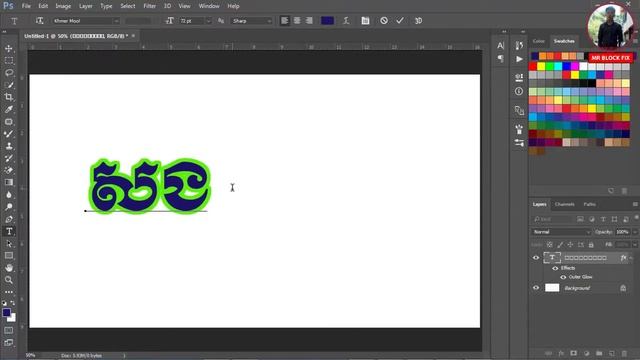Select the Hand tool
Screen dimensions: 640x360
tap(9, 268)
